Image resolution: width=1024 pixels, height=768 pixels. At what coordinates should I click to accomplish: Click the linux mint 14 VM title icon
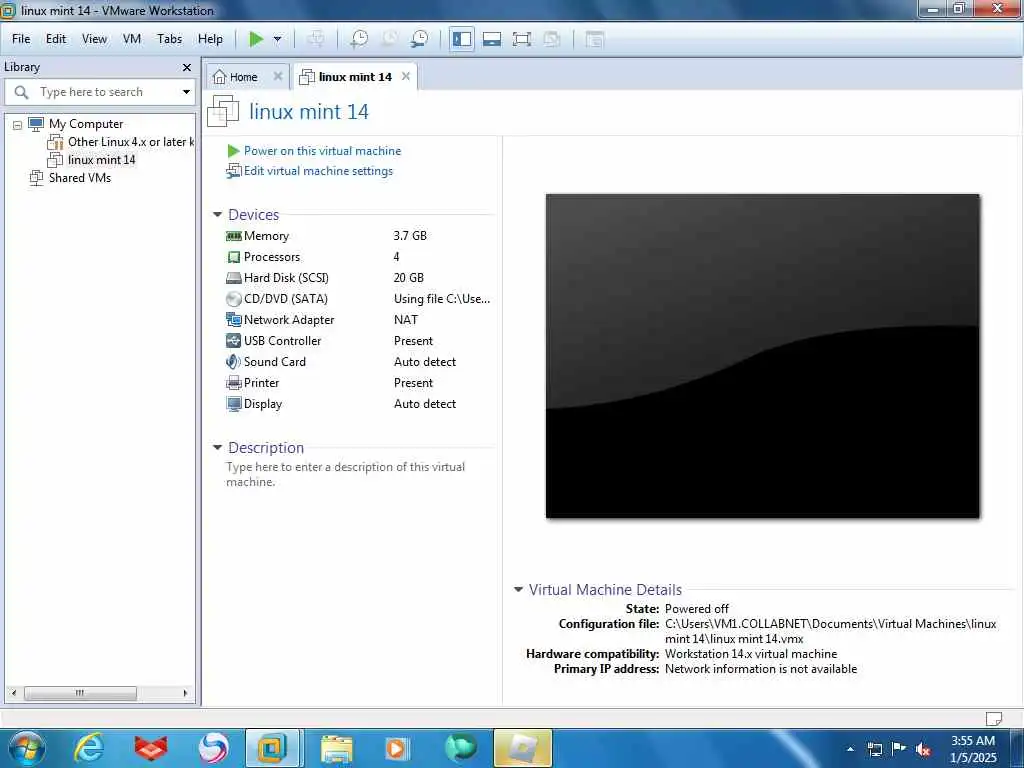[223, 111]
